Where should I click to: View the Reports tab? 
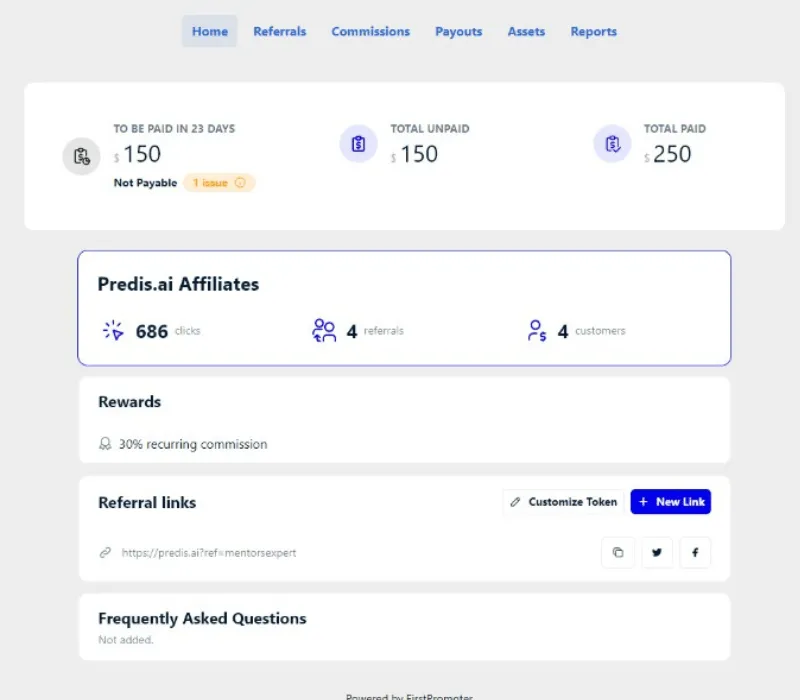pyautogui.click(x=593, y=31)
